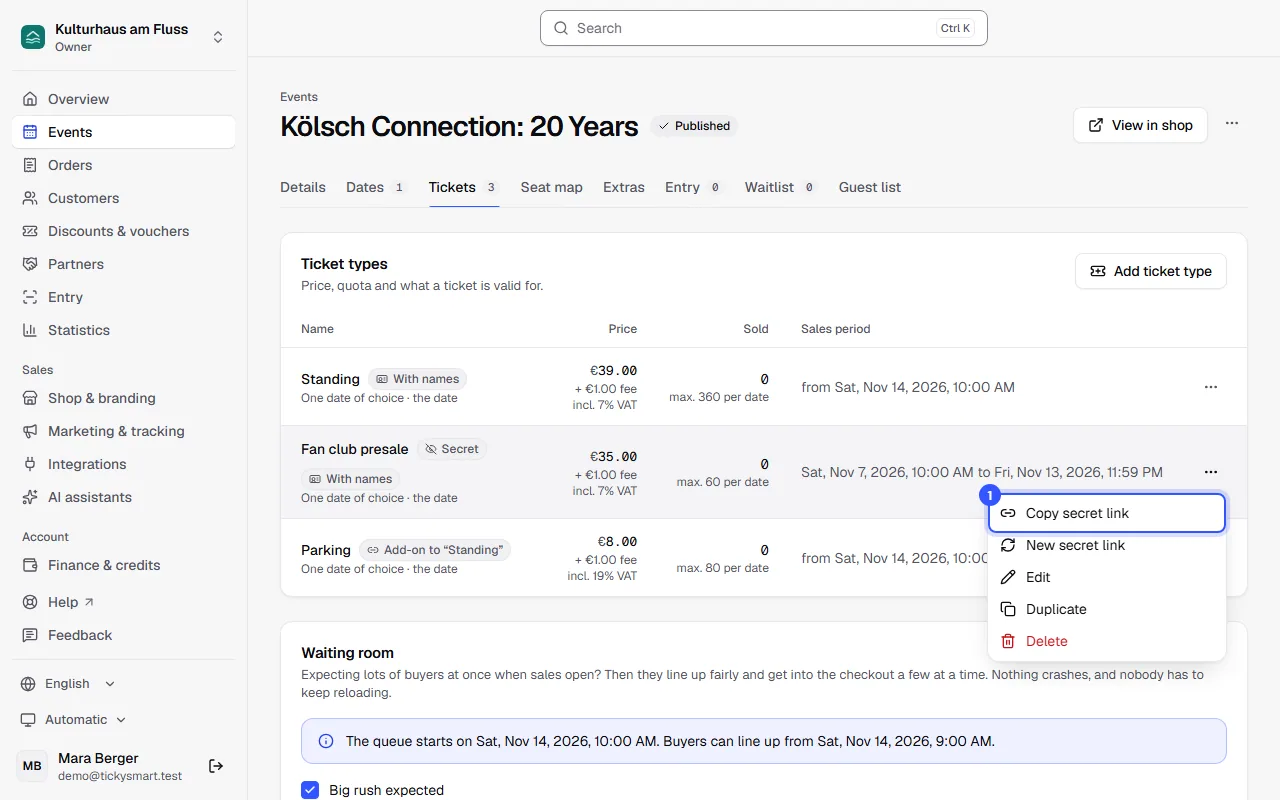Screen dimensions: 1280x800
Task: Click the Secret badge on Fan club presale
Action: click(x=452, y=449)
